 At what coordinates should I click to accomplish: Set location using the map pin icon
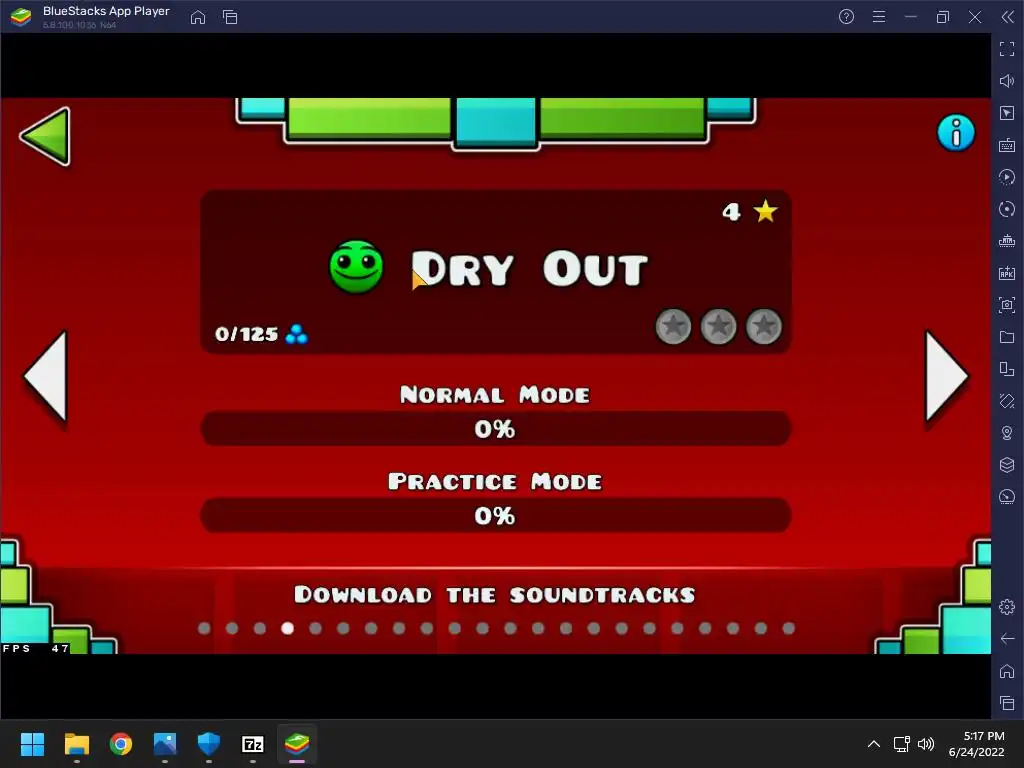point(1007,433)
